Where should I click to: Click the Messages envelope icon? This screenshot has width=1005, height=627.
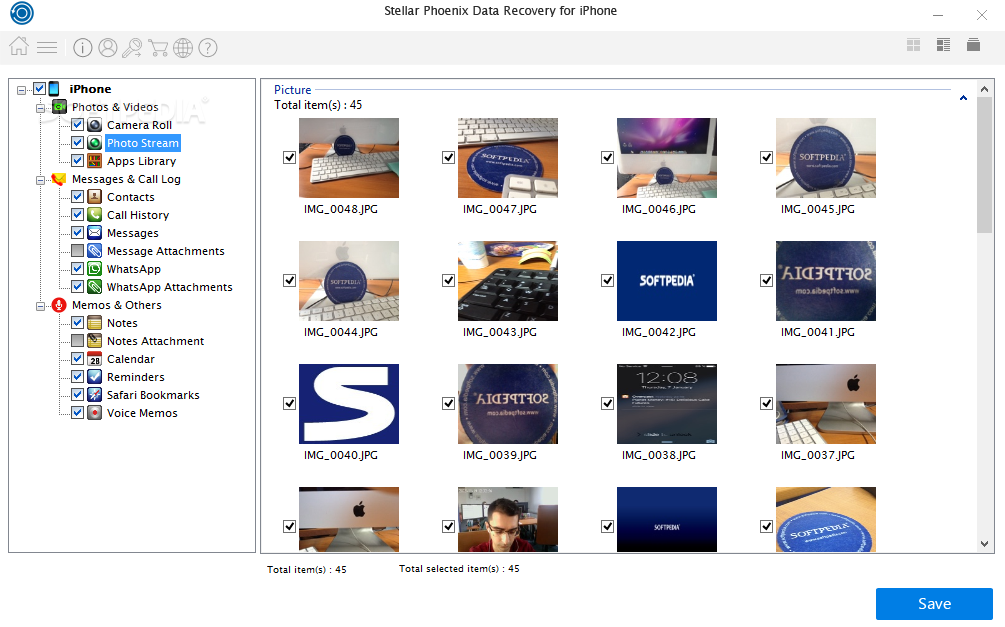94,233
